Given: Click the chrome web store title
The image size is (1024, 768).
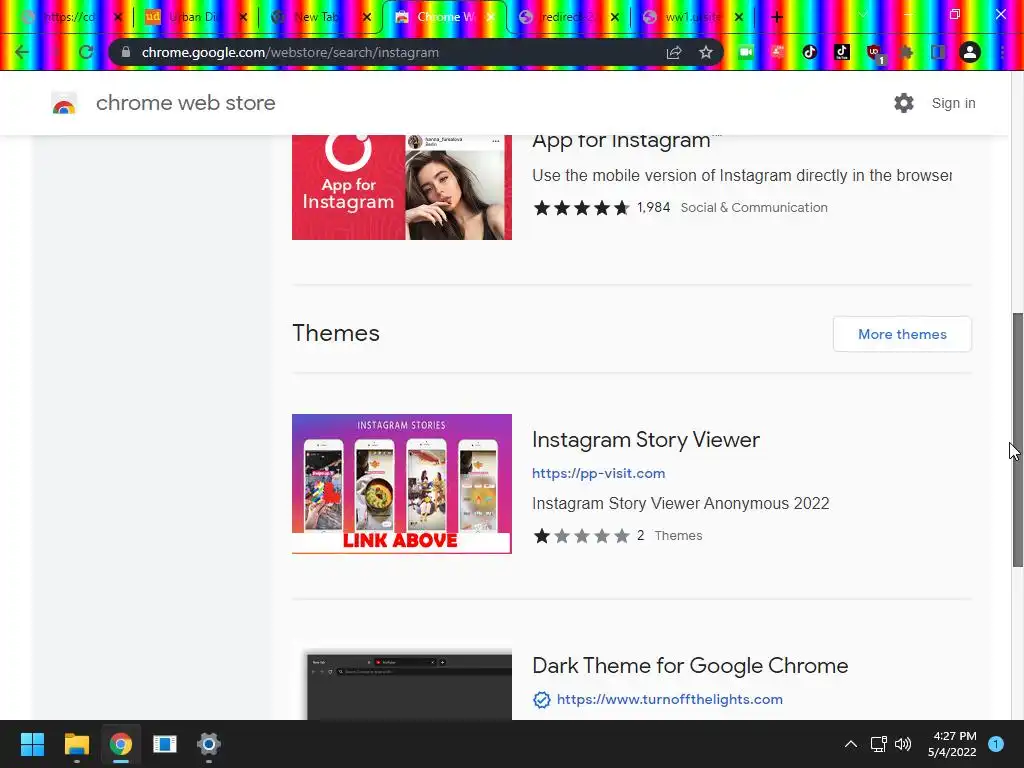Looking at the screenshot, I should click(185, 103).
